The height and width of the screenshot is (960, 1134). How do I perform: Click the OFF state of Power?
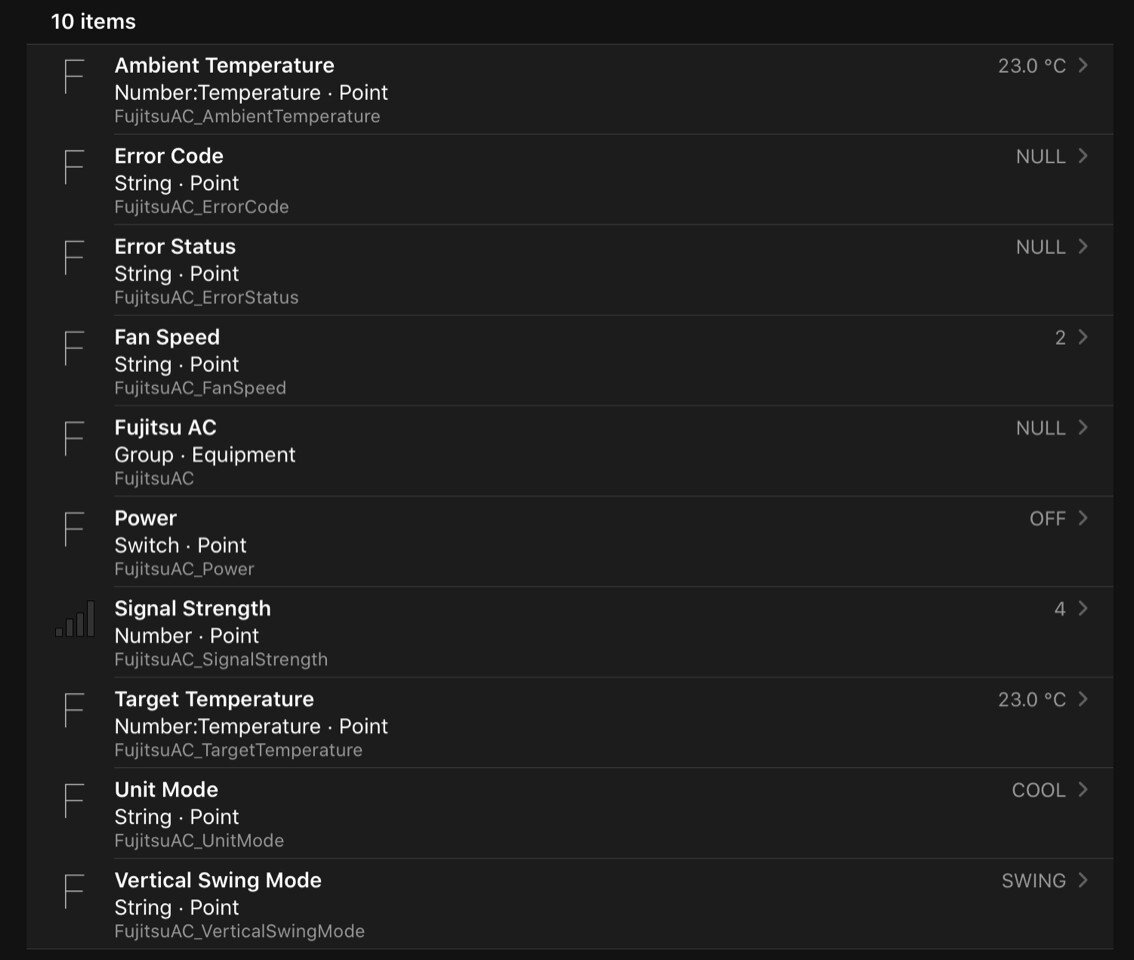(1047, 518)
